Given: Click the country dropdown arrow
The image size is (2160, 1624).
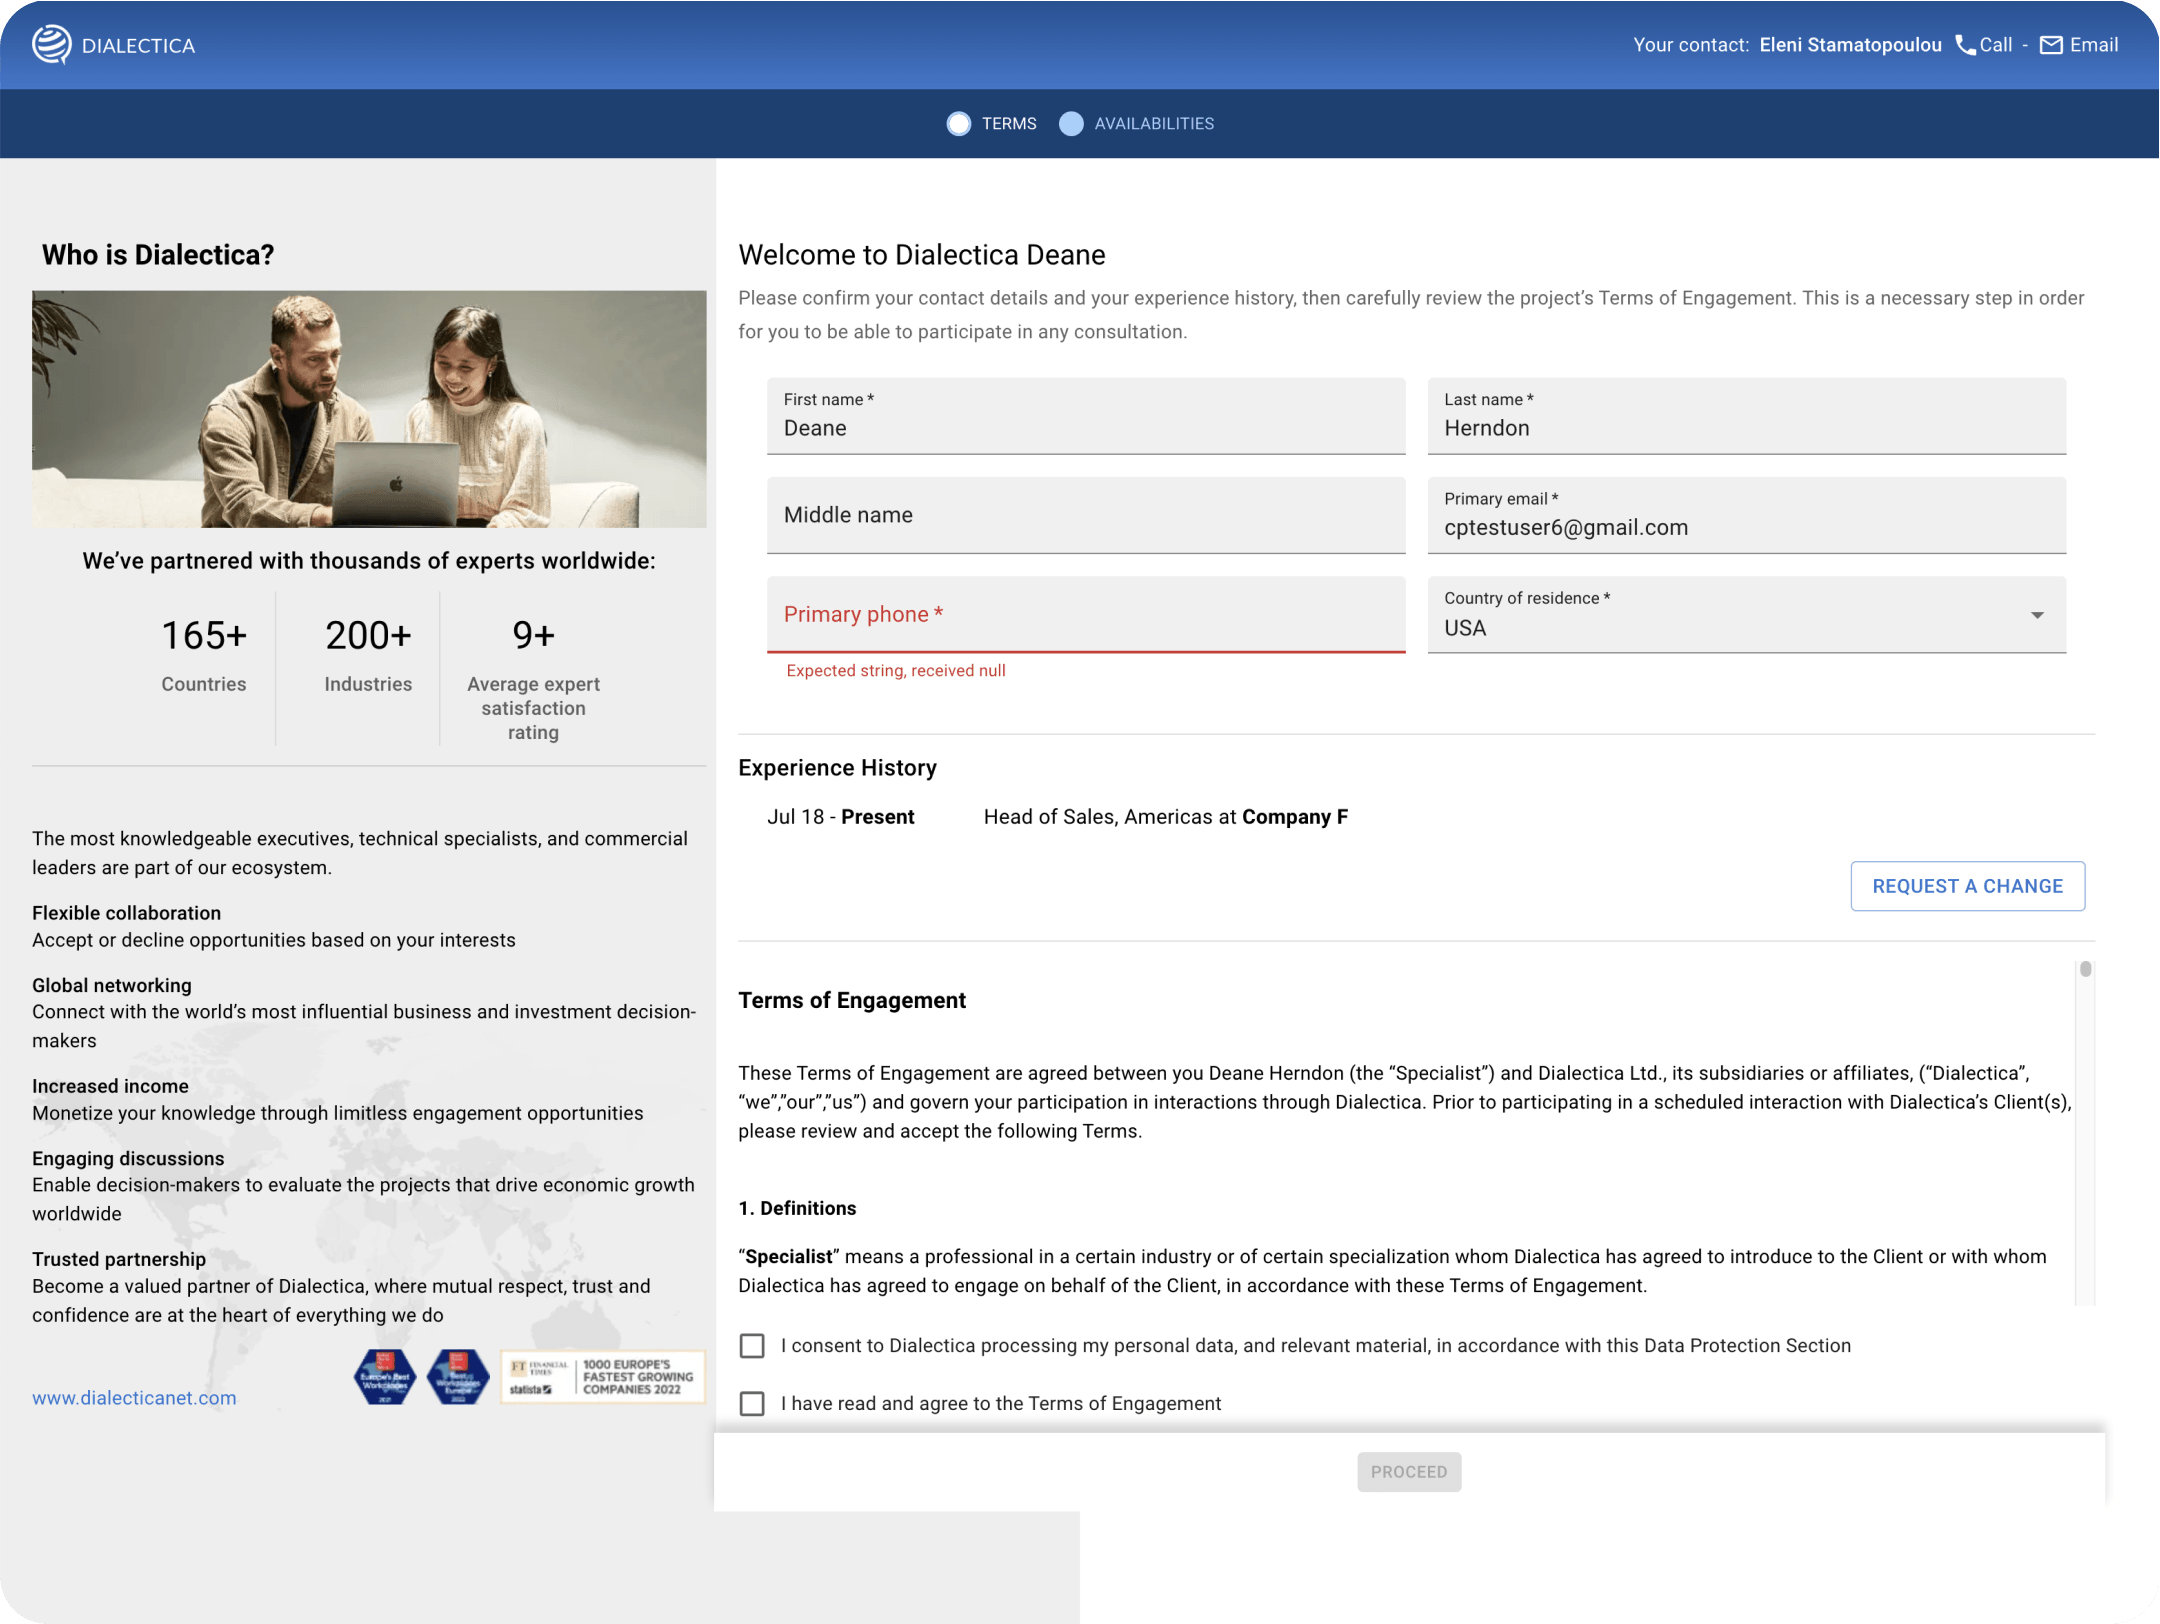Looking at the screenshot, I should (x=2037, y=615).
